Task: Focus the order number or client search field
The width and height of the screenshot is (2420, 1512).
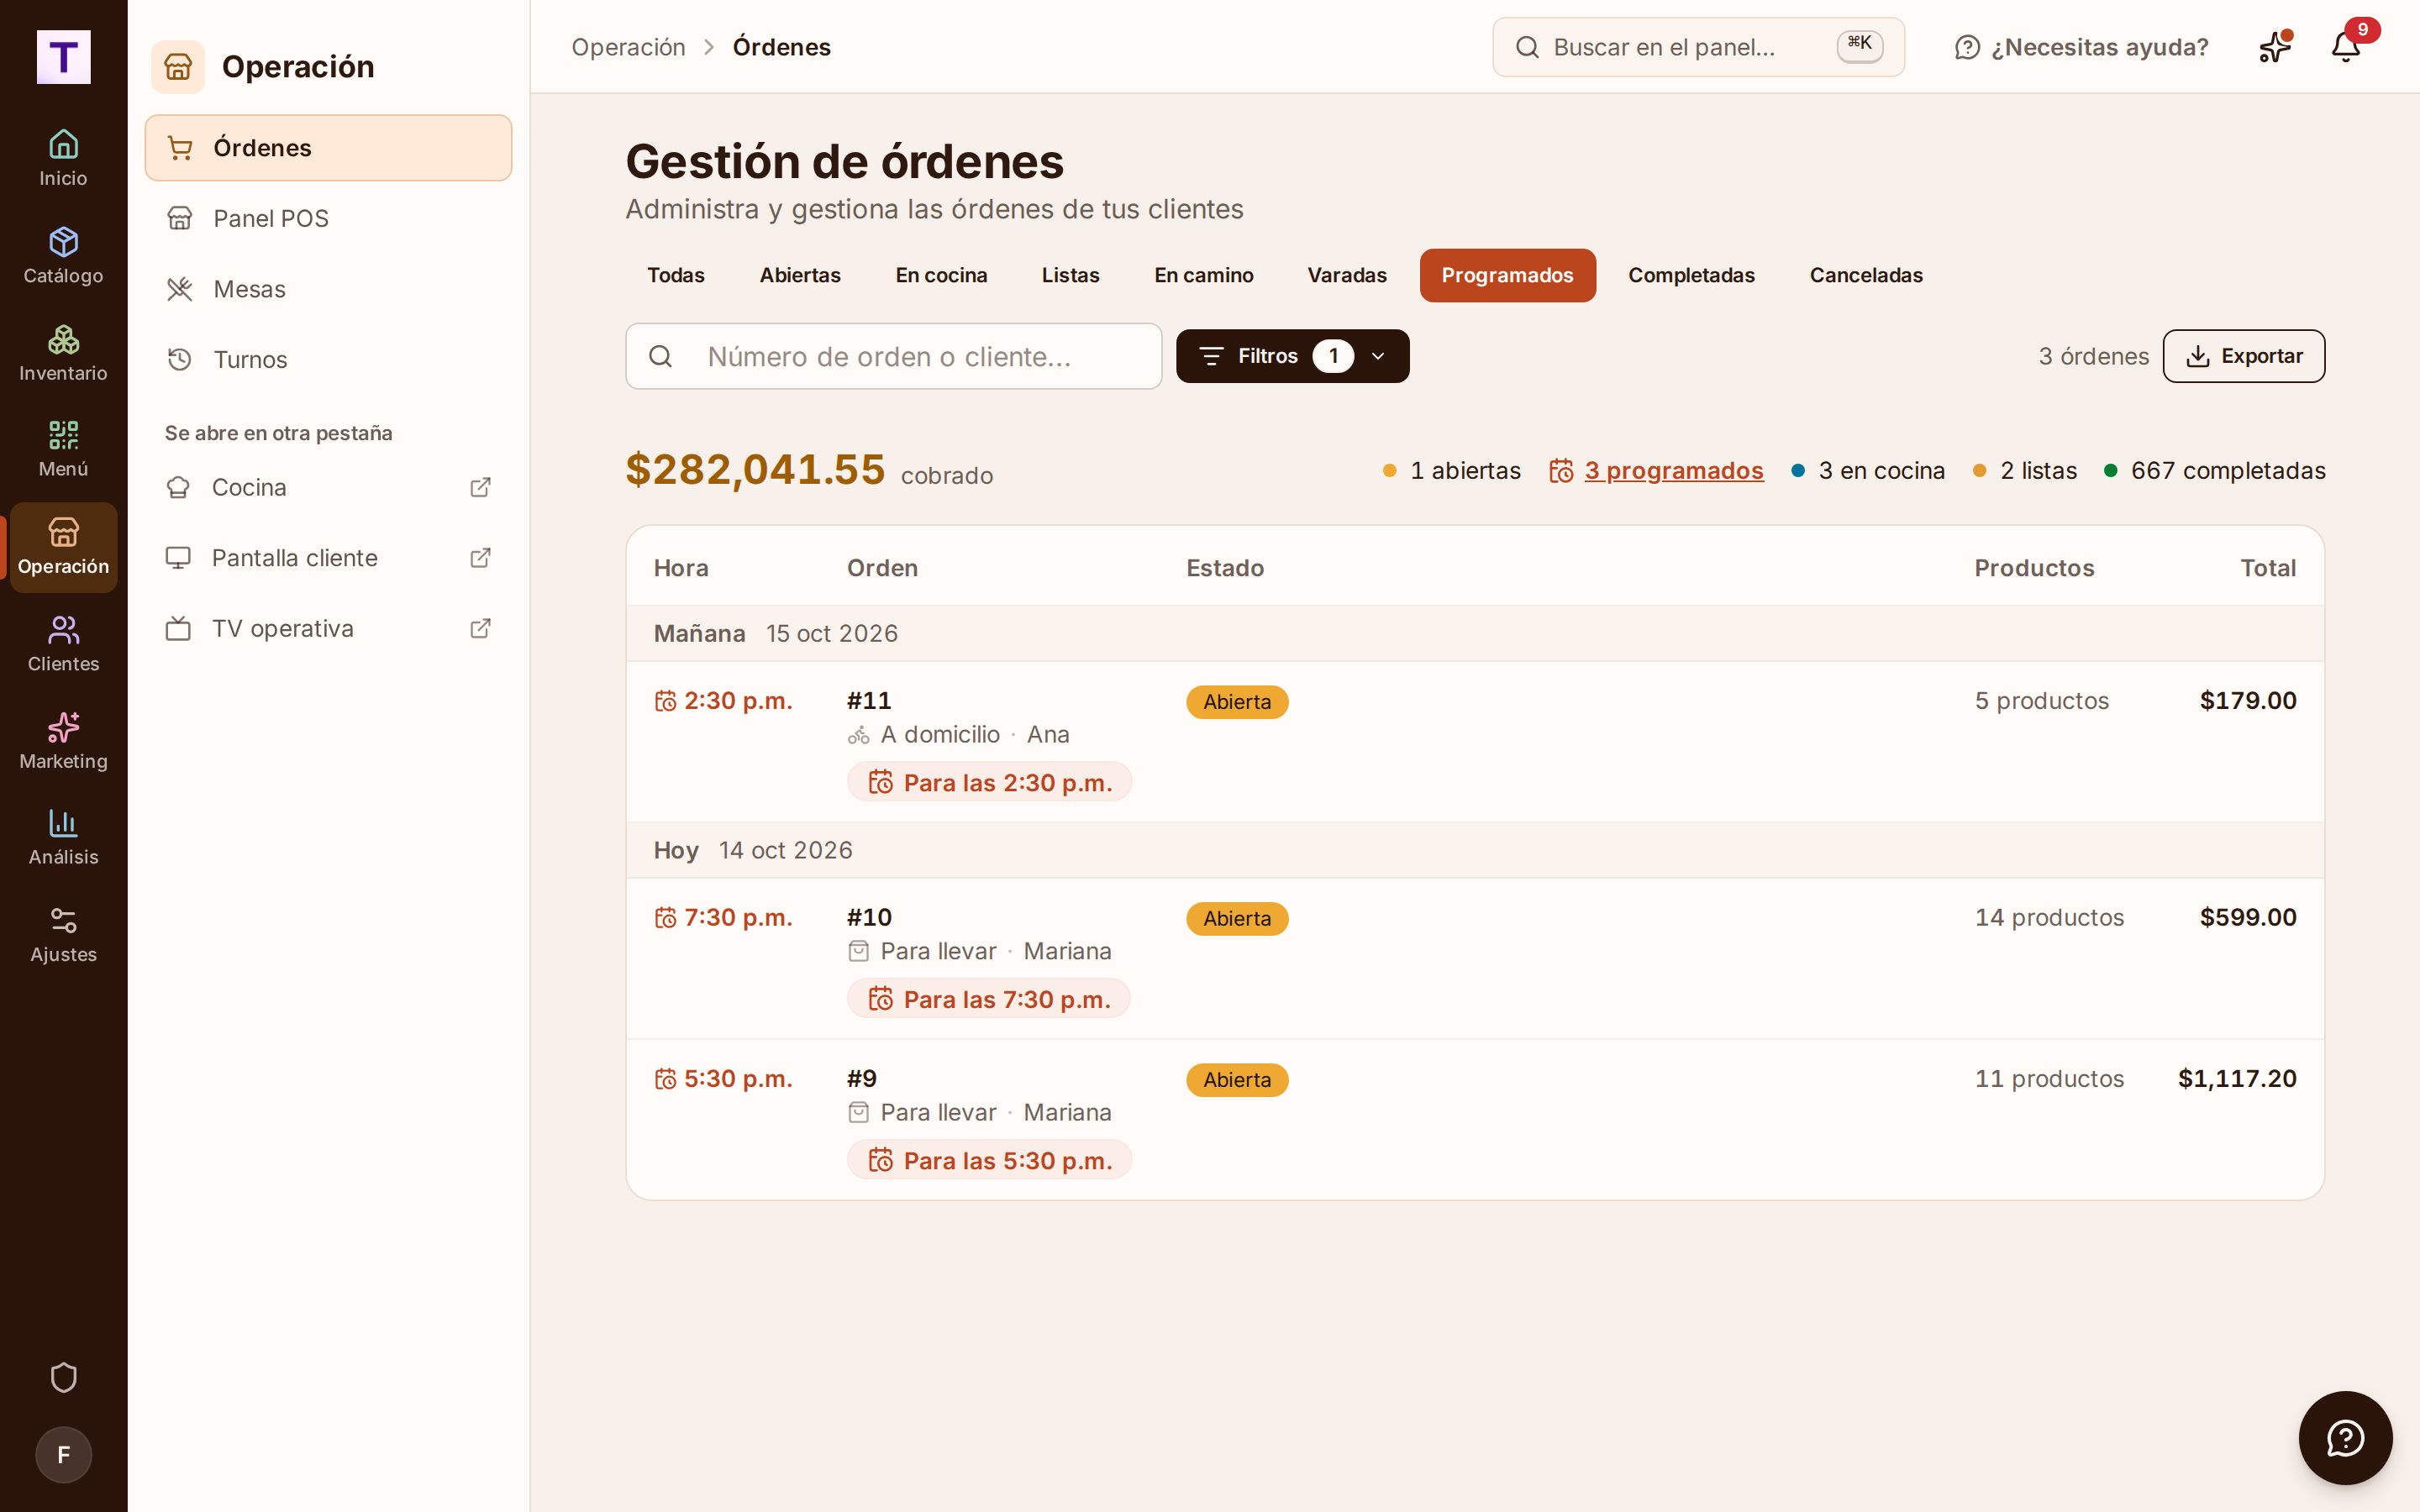Action: [x=893, y=356]
